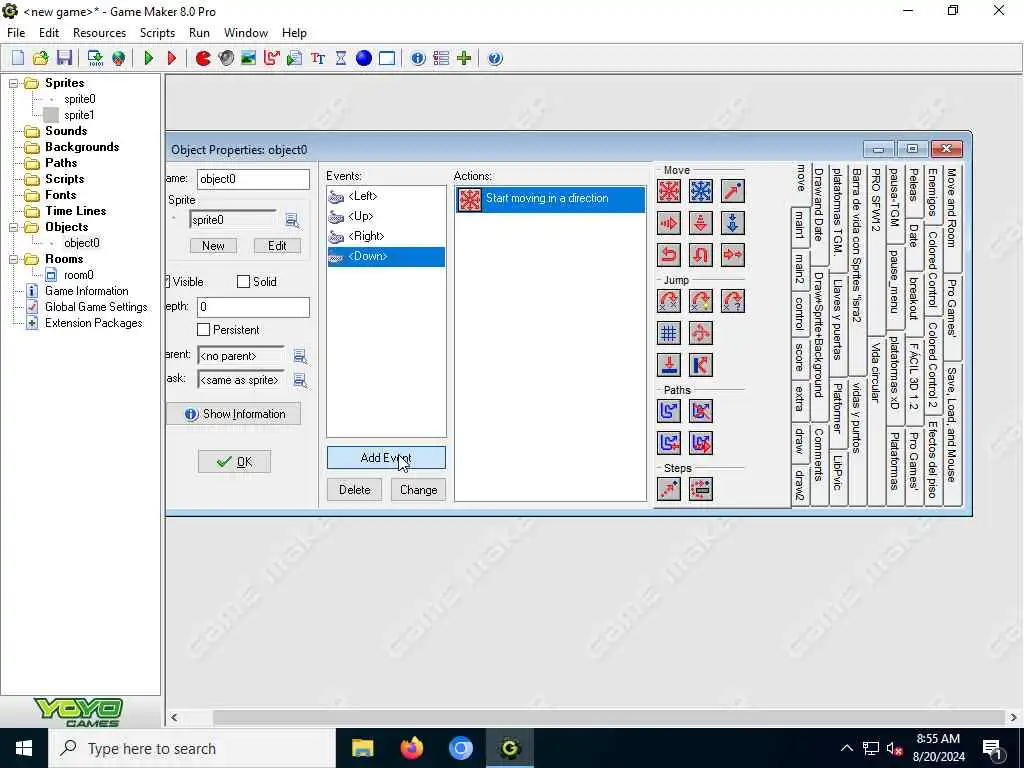Click the Create a new game toolbar icon
Image resolution: width=1024 pixels, height=768 pixels.
[18, 58]
